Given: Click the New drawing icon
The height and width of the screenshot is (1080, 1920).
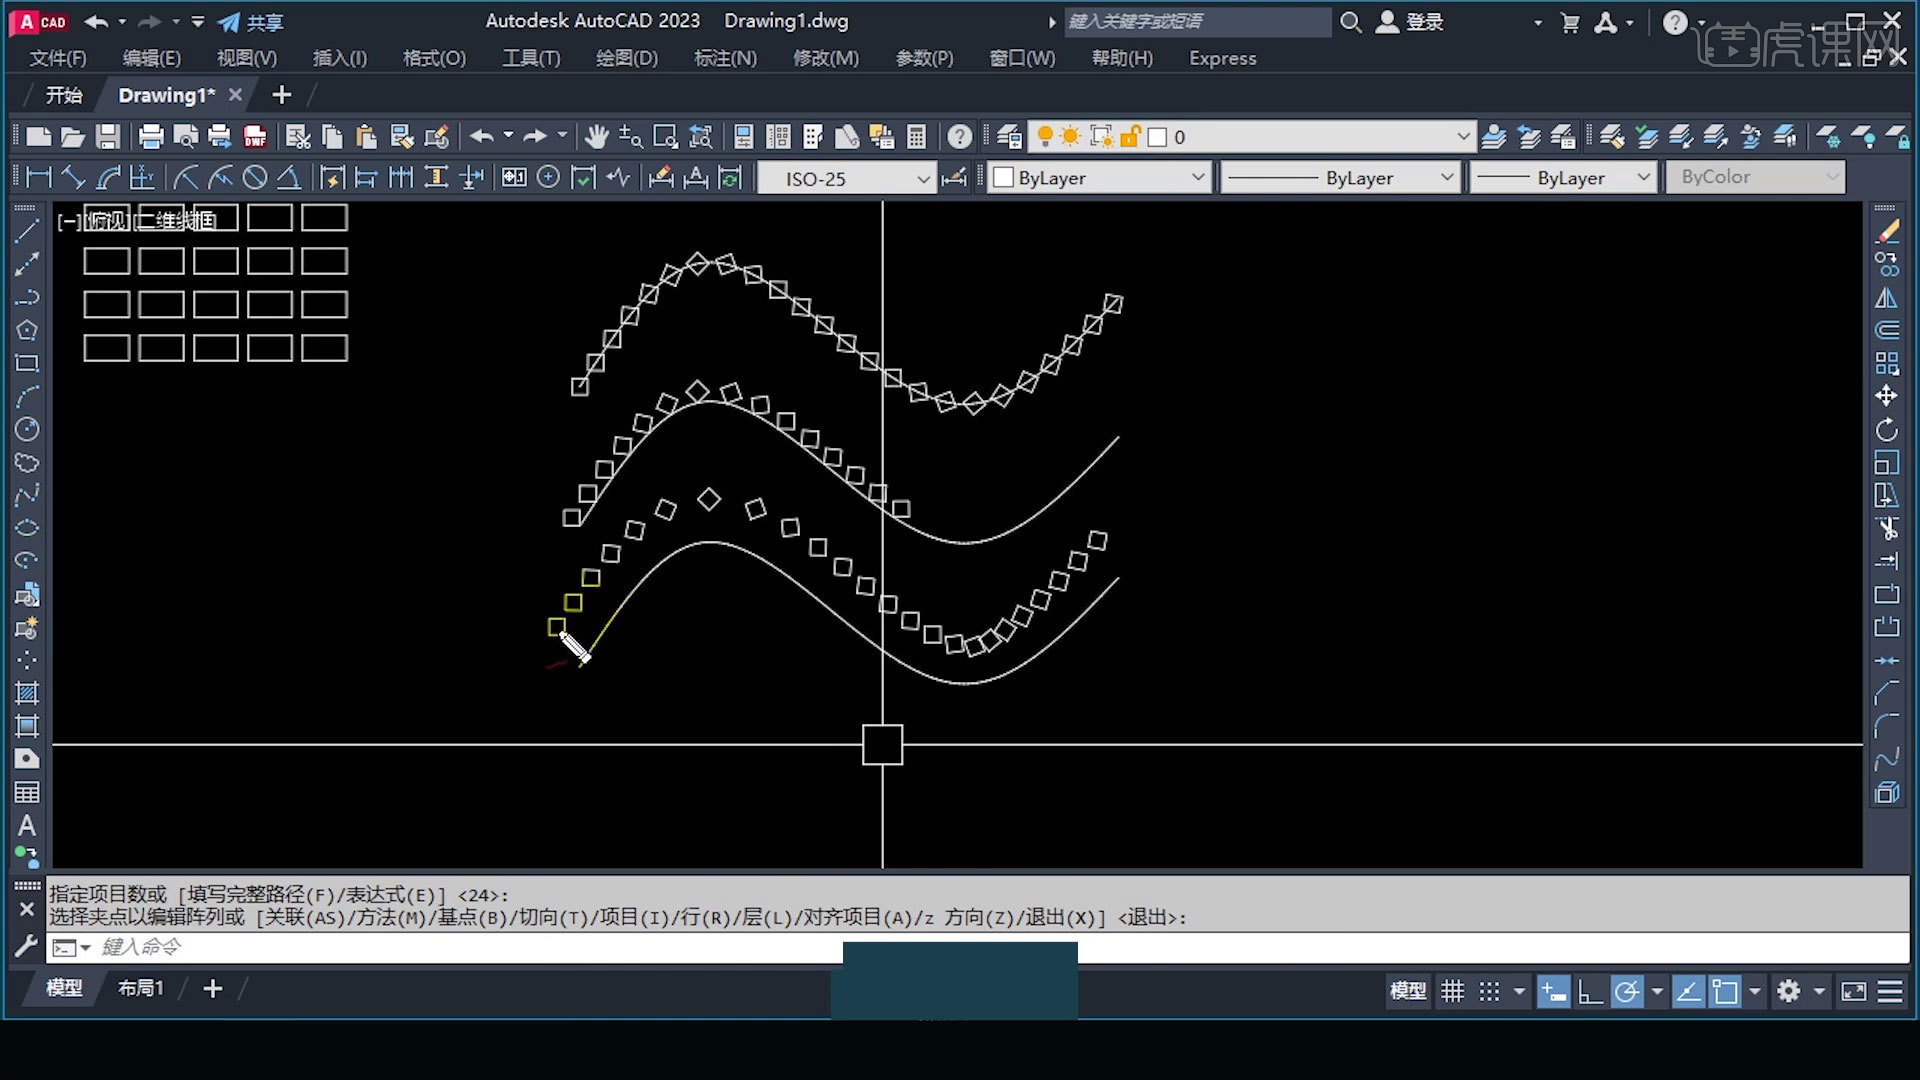Looking at the screenshot, I should pos(38,137).
